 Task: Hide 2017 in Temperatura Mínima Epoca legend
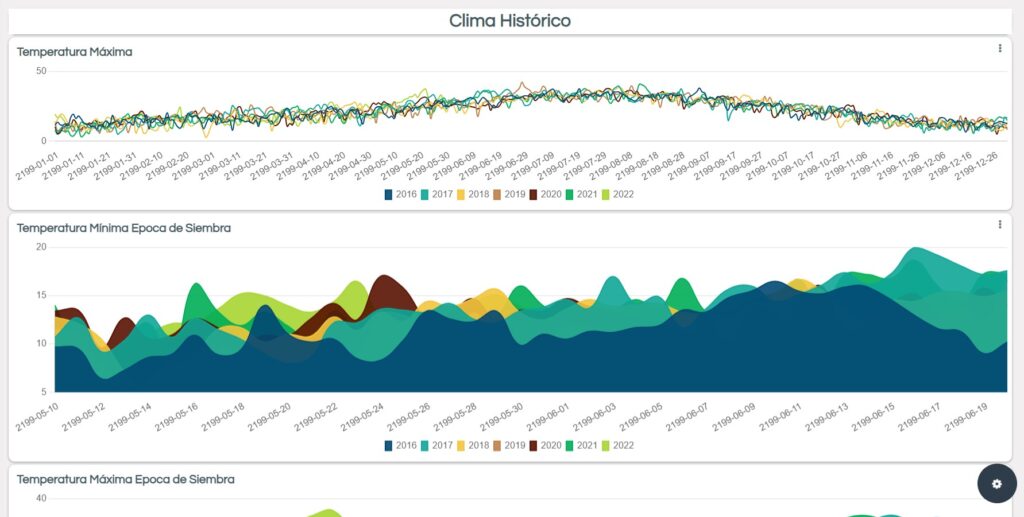point(437,446)
